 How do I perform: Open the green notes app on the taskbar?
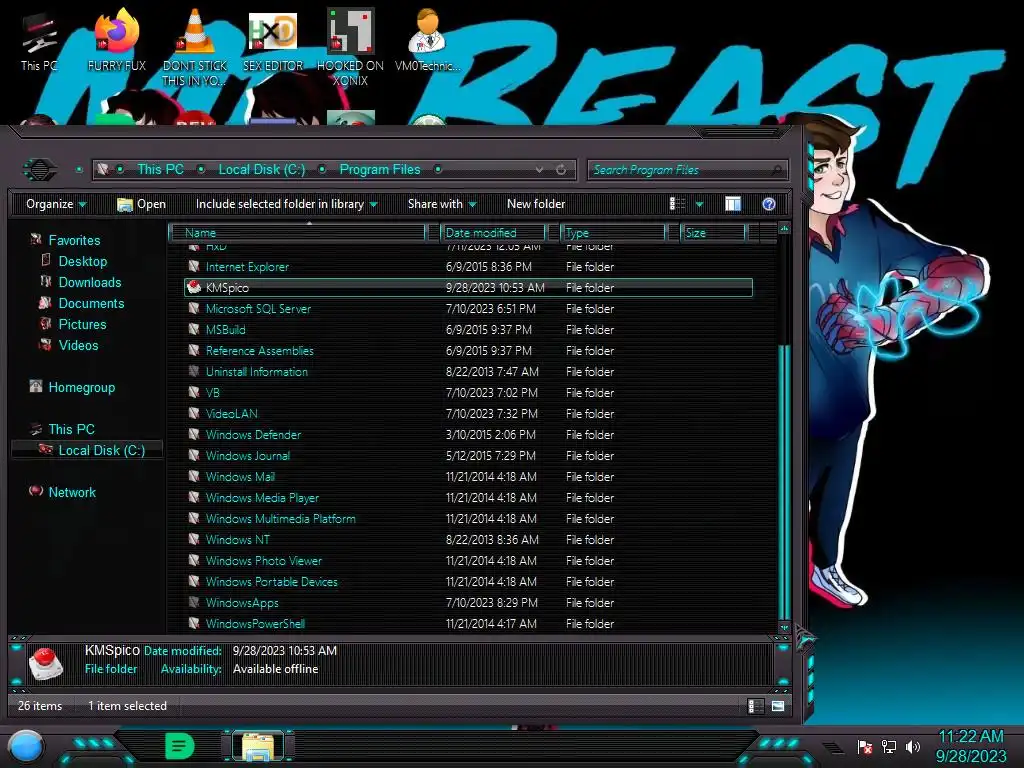180,746
